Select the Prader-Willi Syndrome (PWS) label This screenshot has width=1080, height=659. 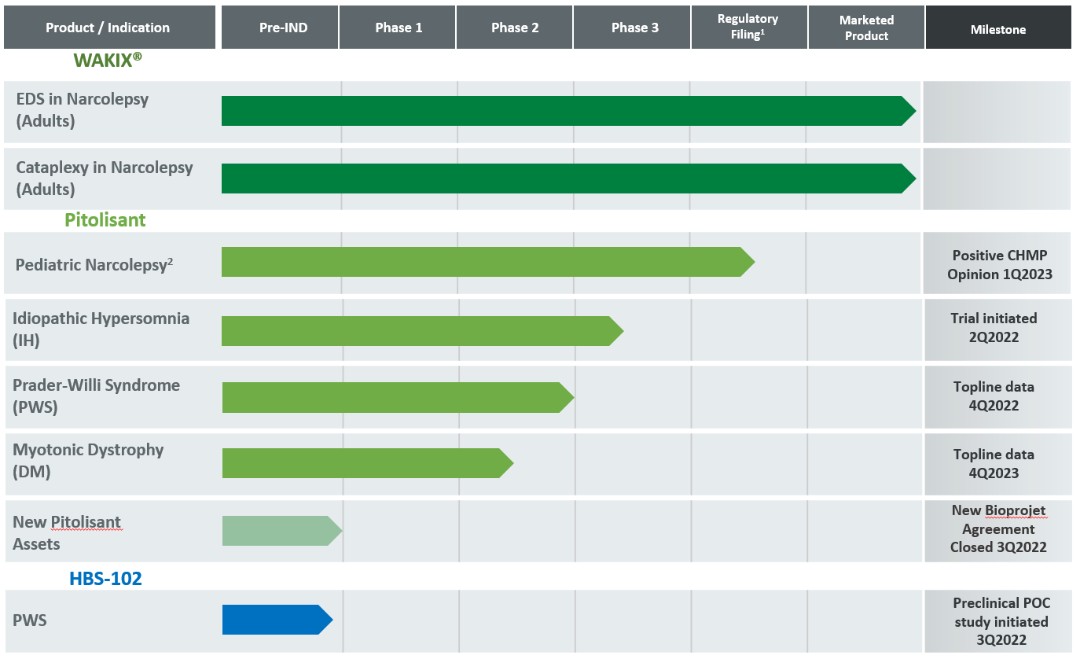coord(96,395)
